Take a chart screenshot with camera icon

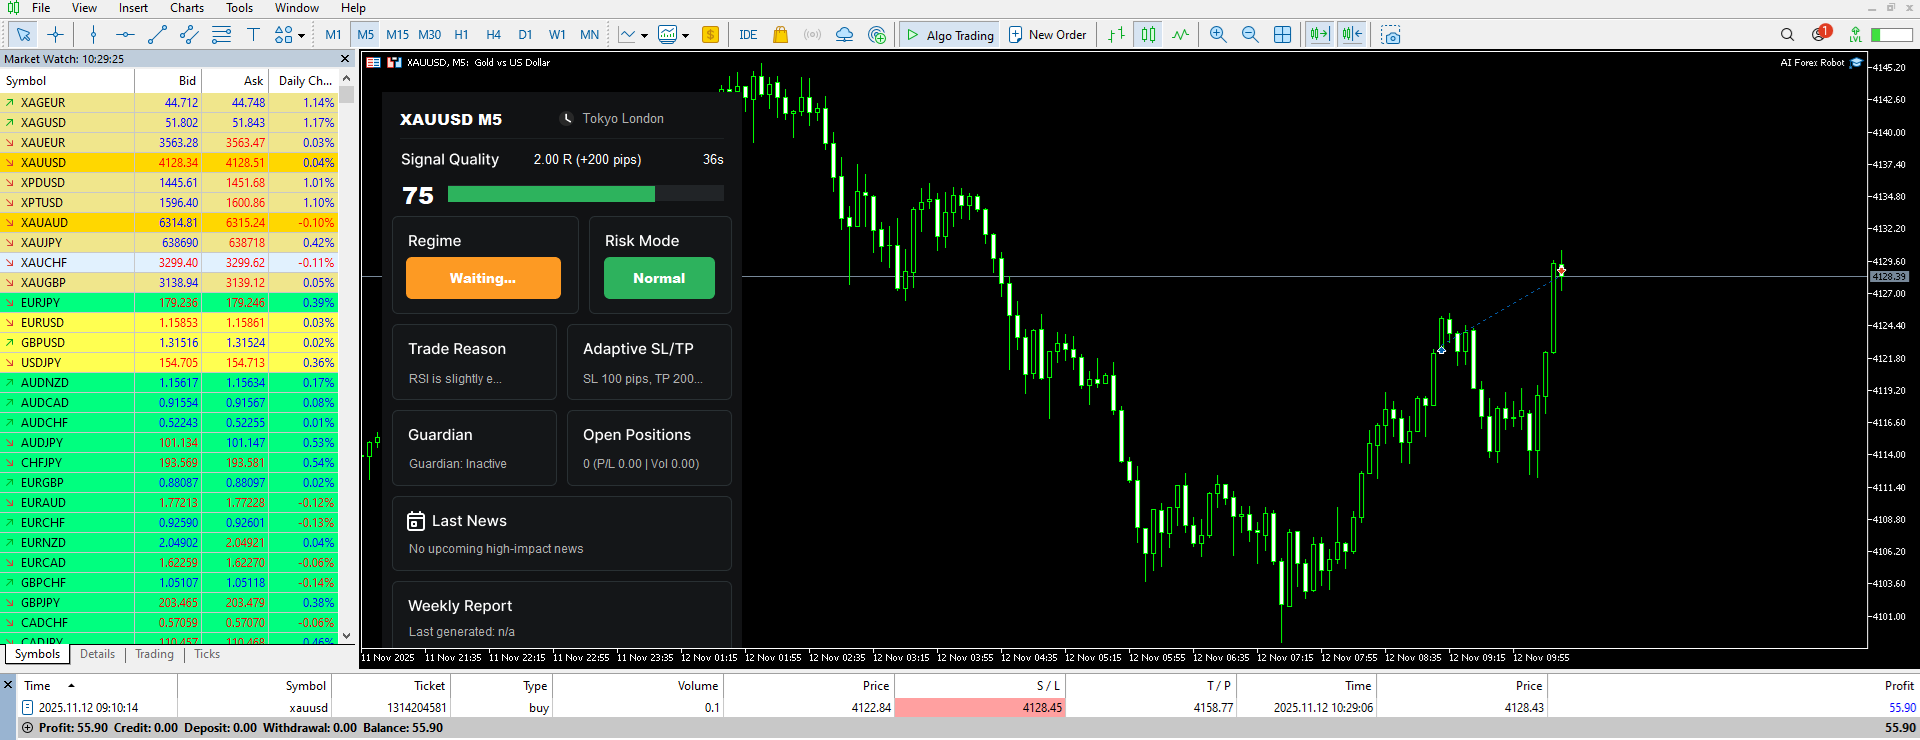point(1391,35)
